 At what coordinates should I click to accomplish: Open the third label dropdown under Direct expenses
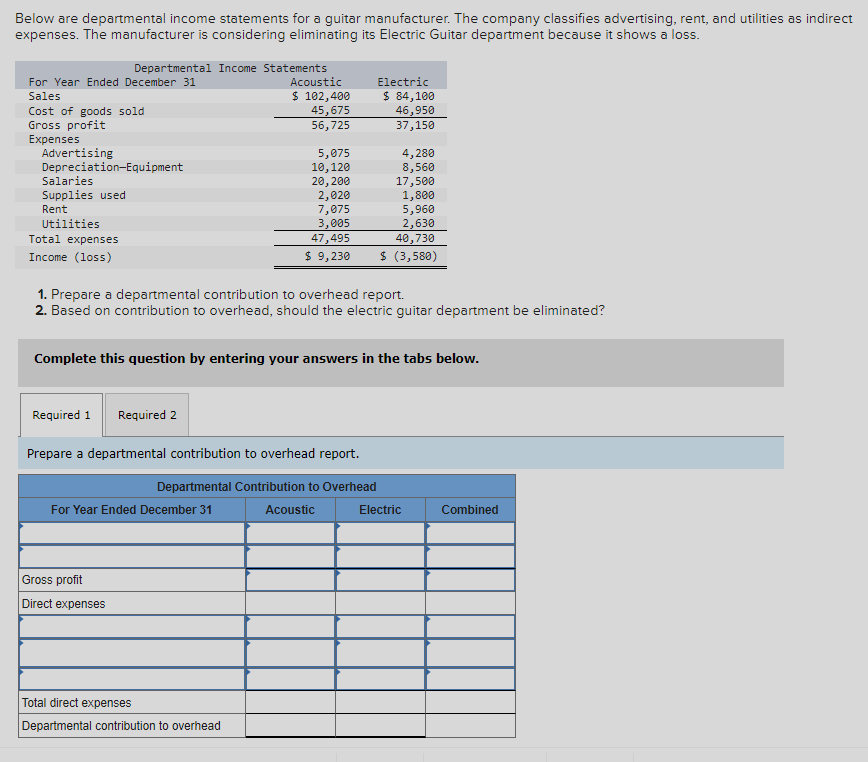coord(131,674)
